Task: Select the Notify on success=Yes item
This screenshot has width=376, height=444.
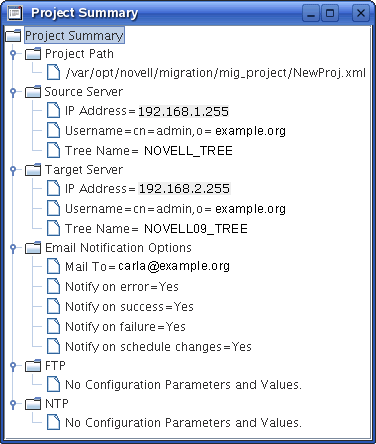Action: tap(129, 307)
